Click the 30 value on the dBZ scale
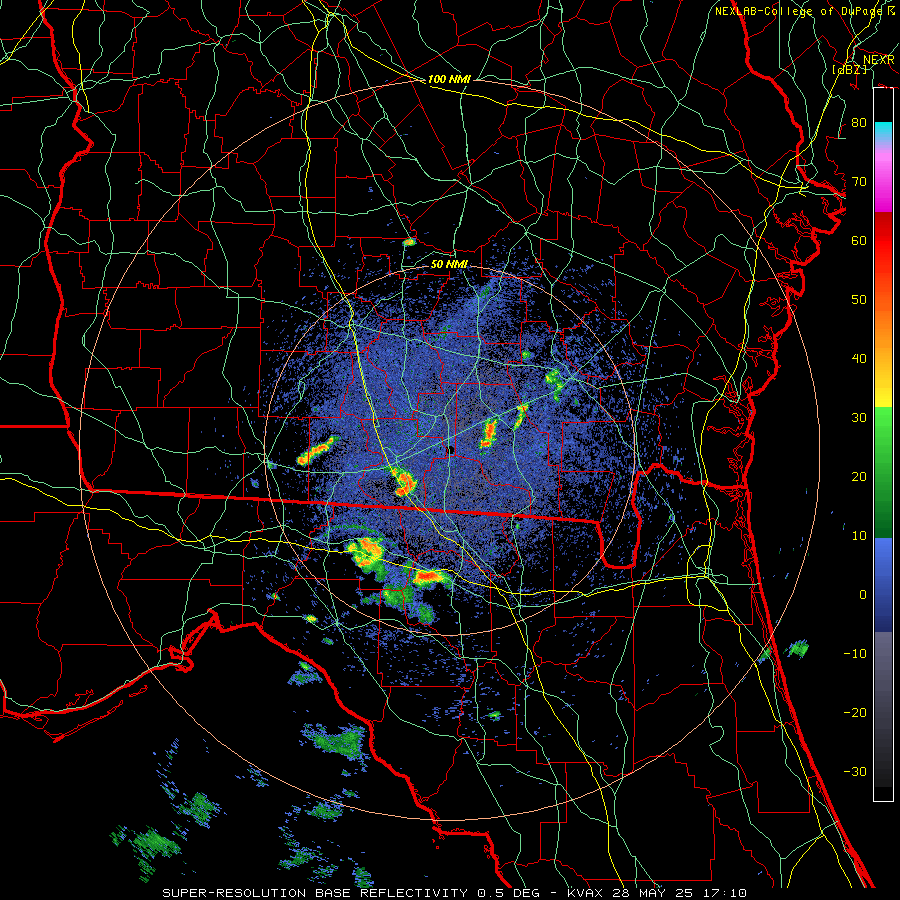 859,418
